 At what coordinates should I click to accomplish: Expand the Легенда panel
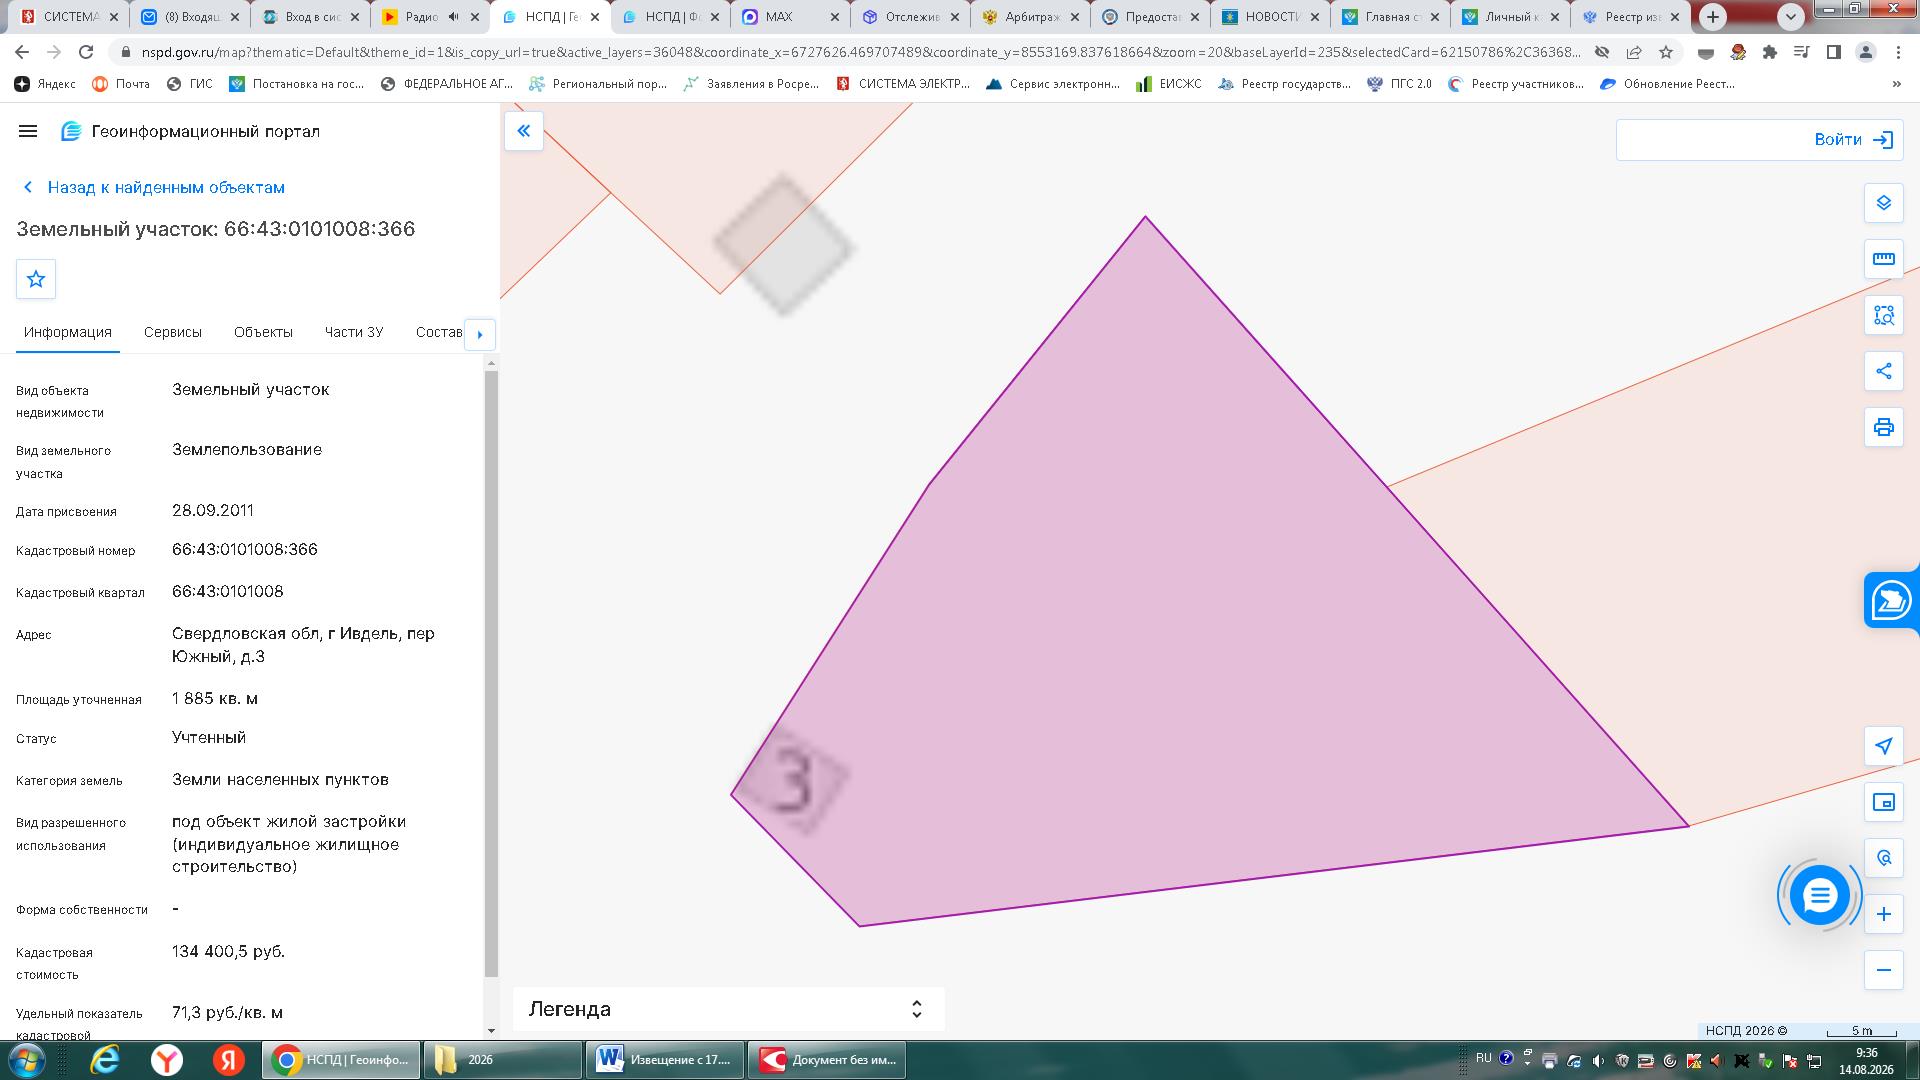(729, 1009)
